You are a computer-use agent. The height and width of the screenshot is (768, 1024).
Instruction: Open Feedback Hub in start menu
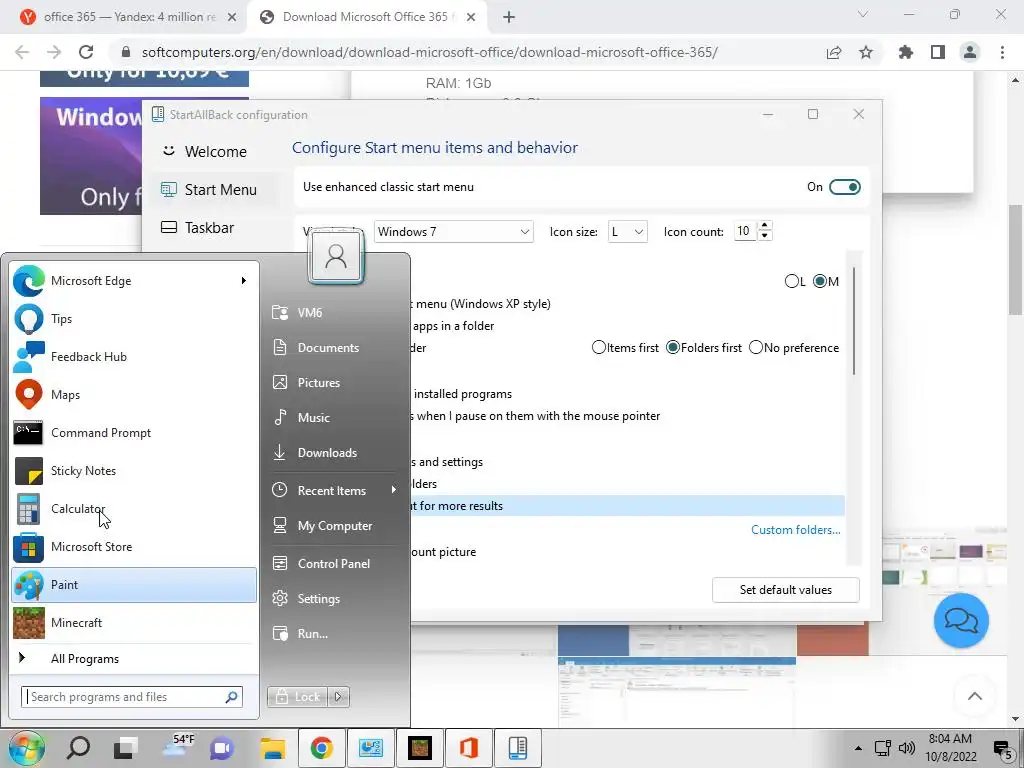click(x=134, y=357)
